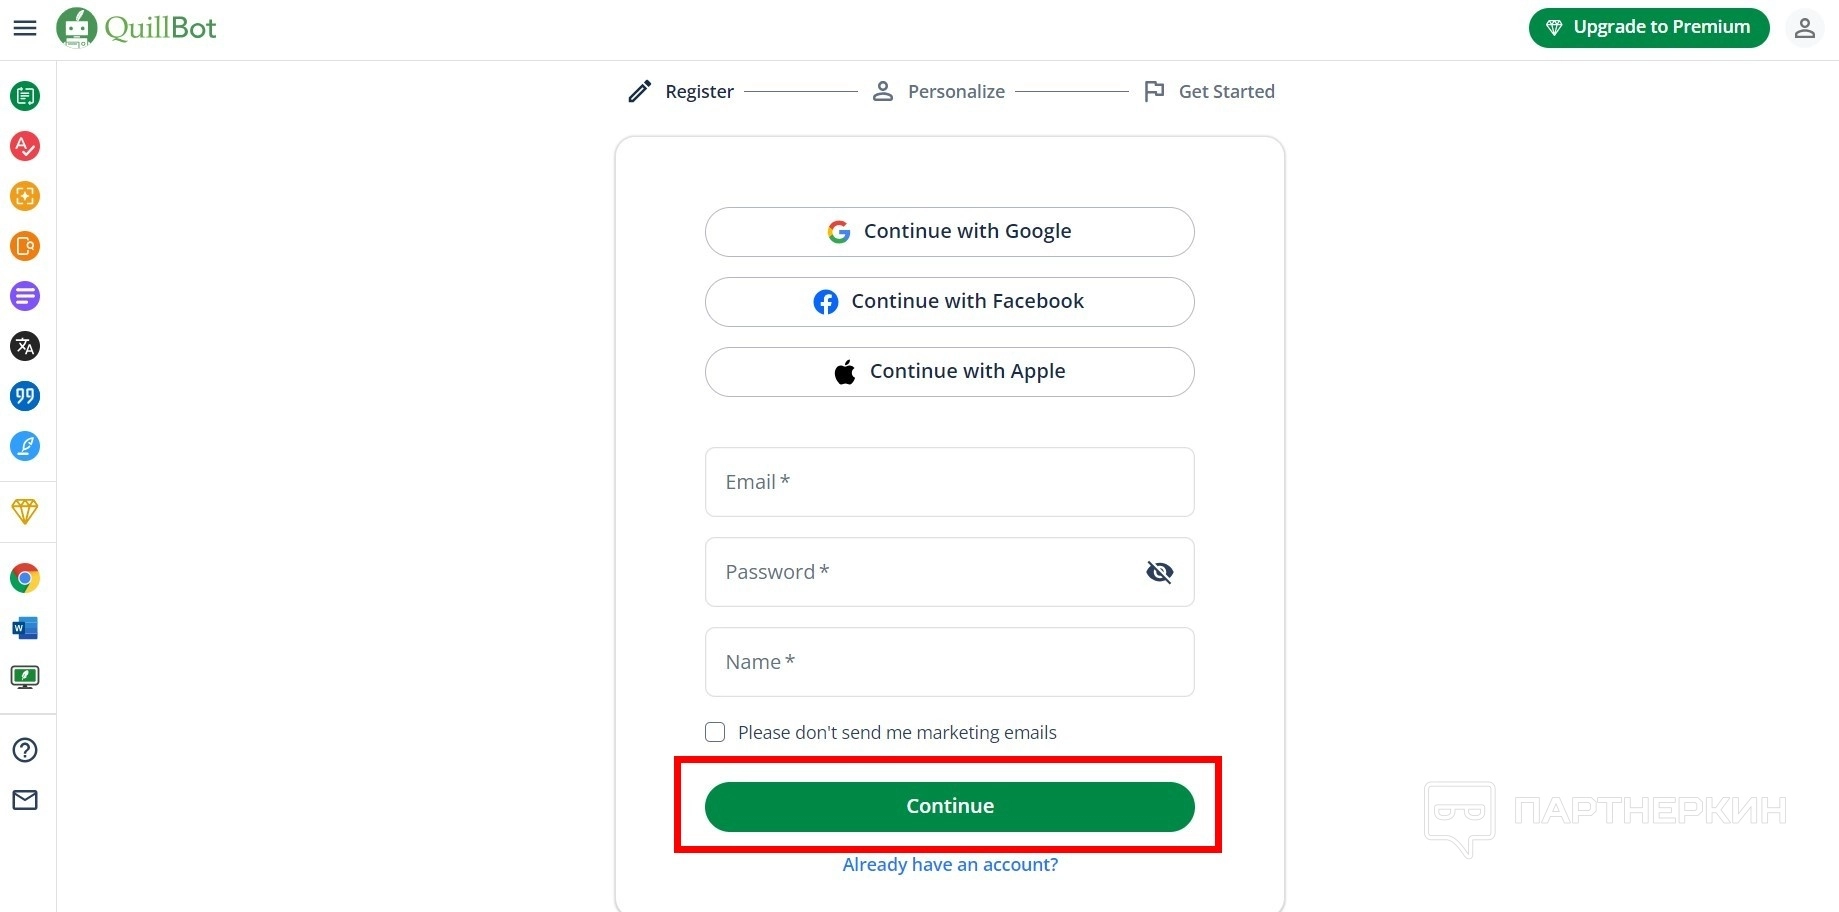Viewport: 1839px width, 912px height.
Task: Click the Premium diamond sidebar icon
Action: point(25,511)
